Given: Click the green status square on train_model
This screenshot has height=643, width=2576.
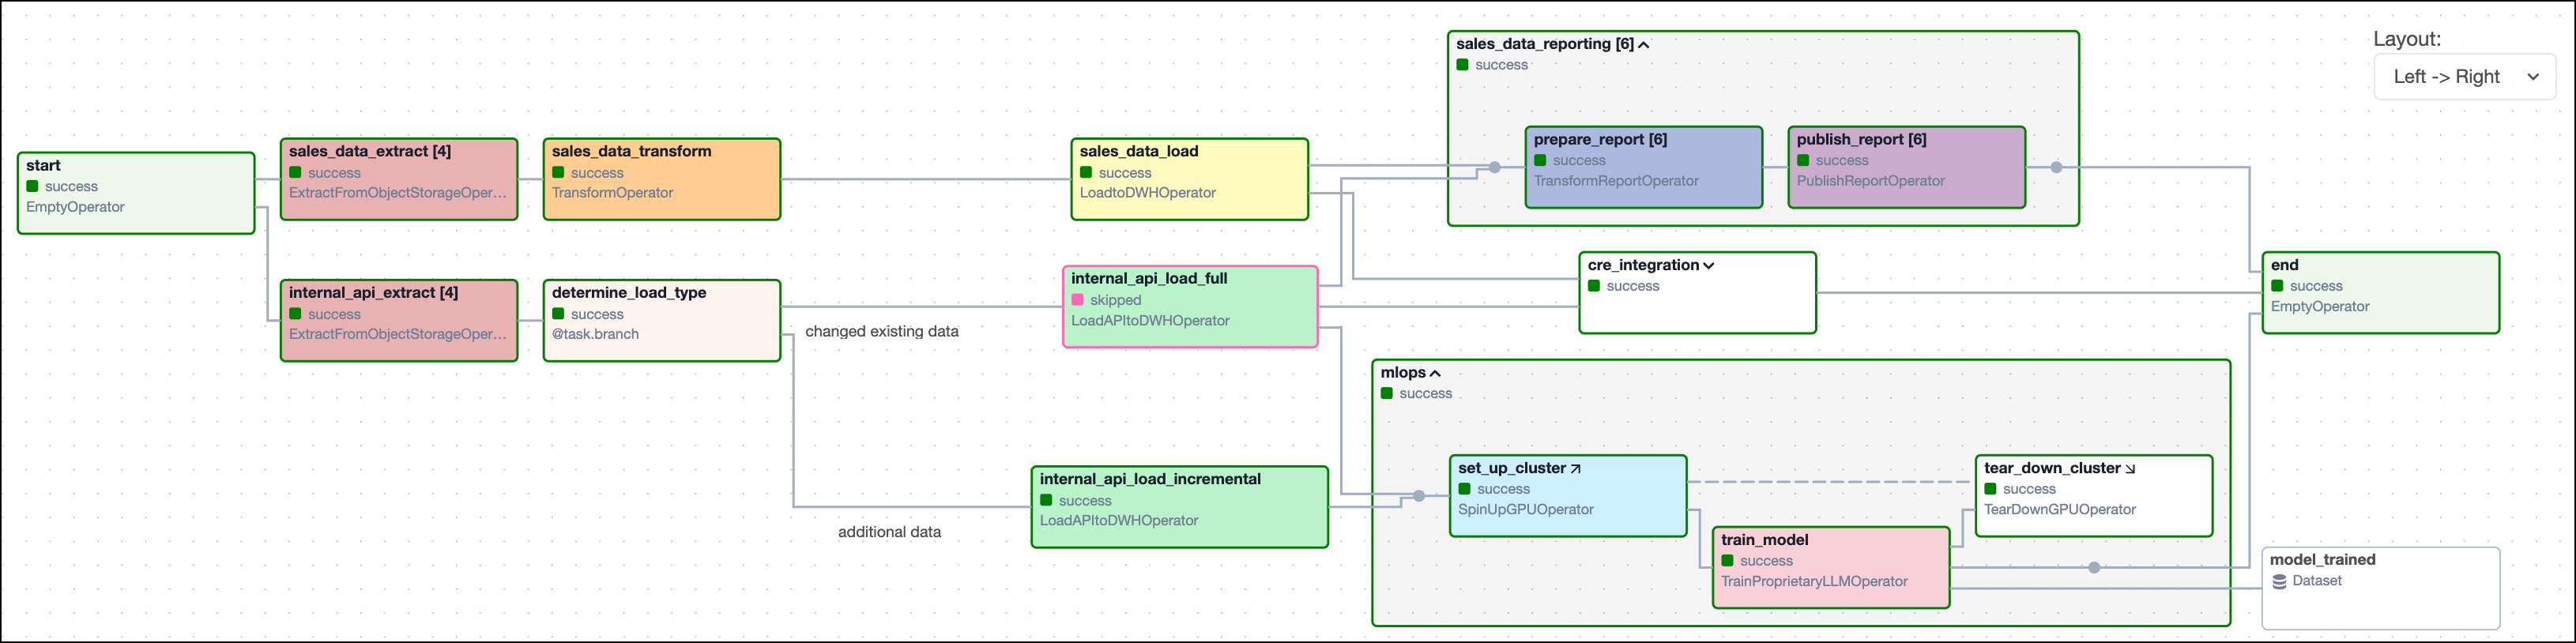Looking at the screenshot, I should [1727, 561].
